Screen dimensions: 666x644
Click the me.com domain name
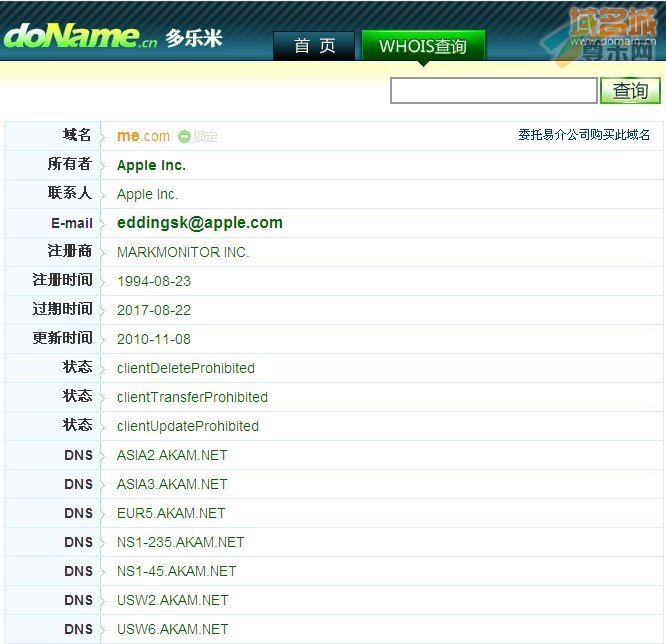pyautogui.click(x=143, y=136)
